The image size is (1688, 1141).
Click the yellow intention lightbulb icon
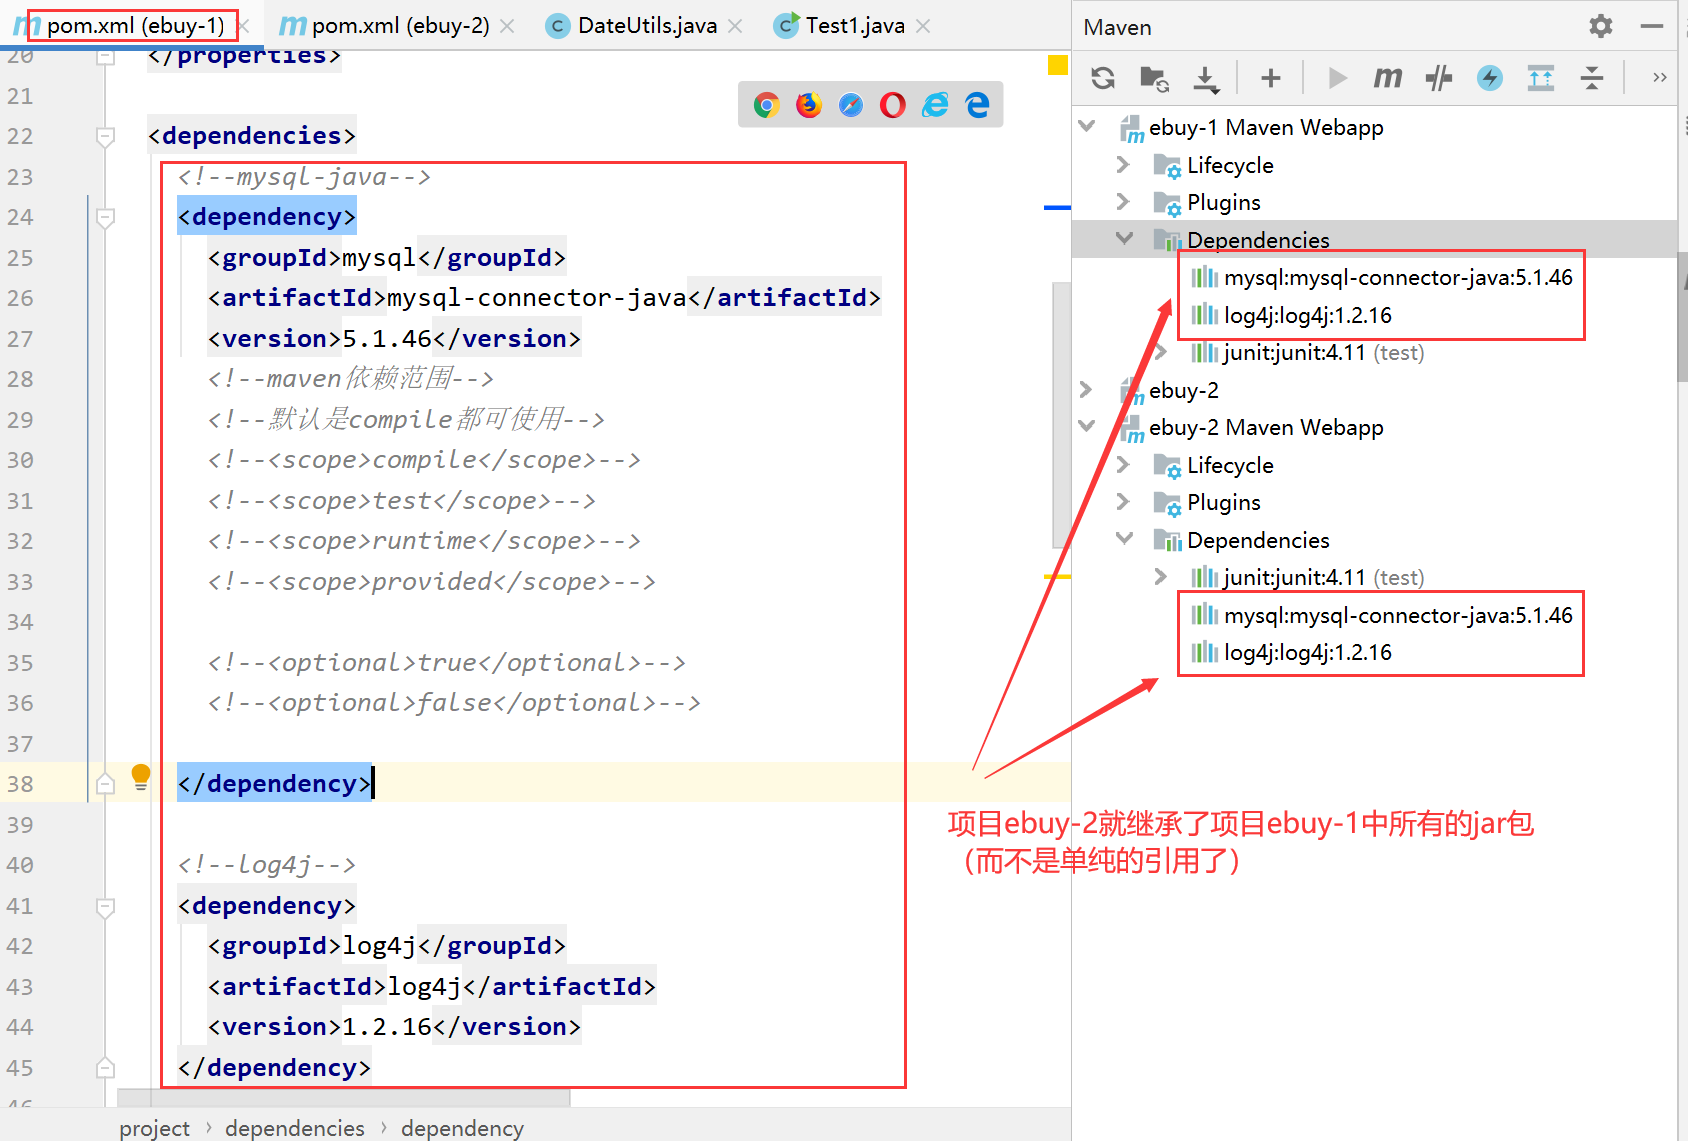tap(141, 777)
